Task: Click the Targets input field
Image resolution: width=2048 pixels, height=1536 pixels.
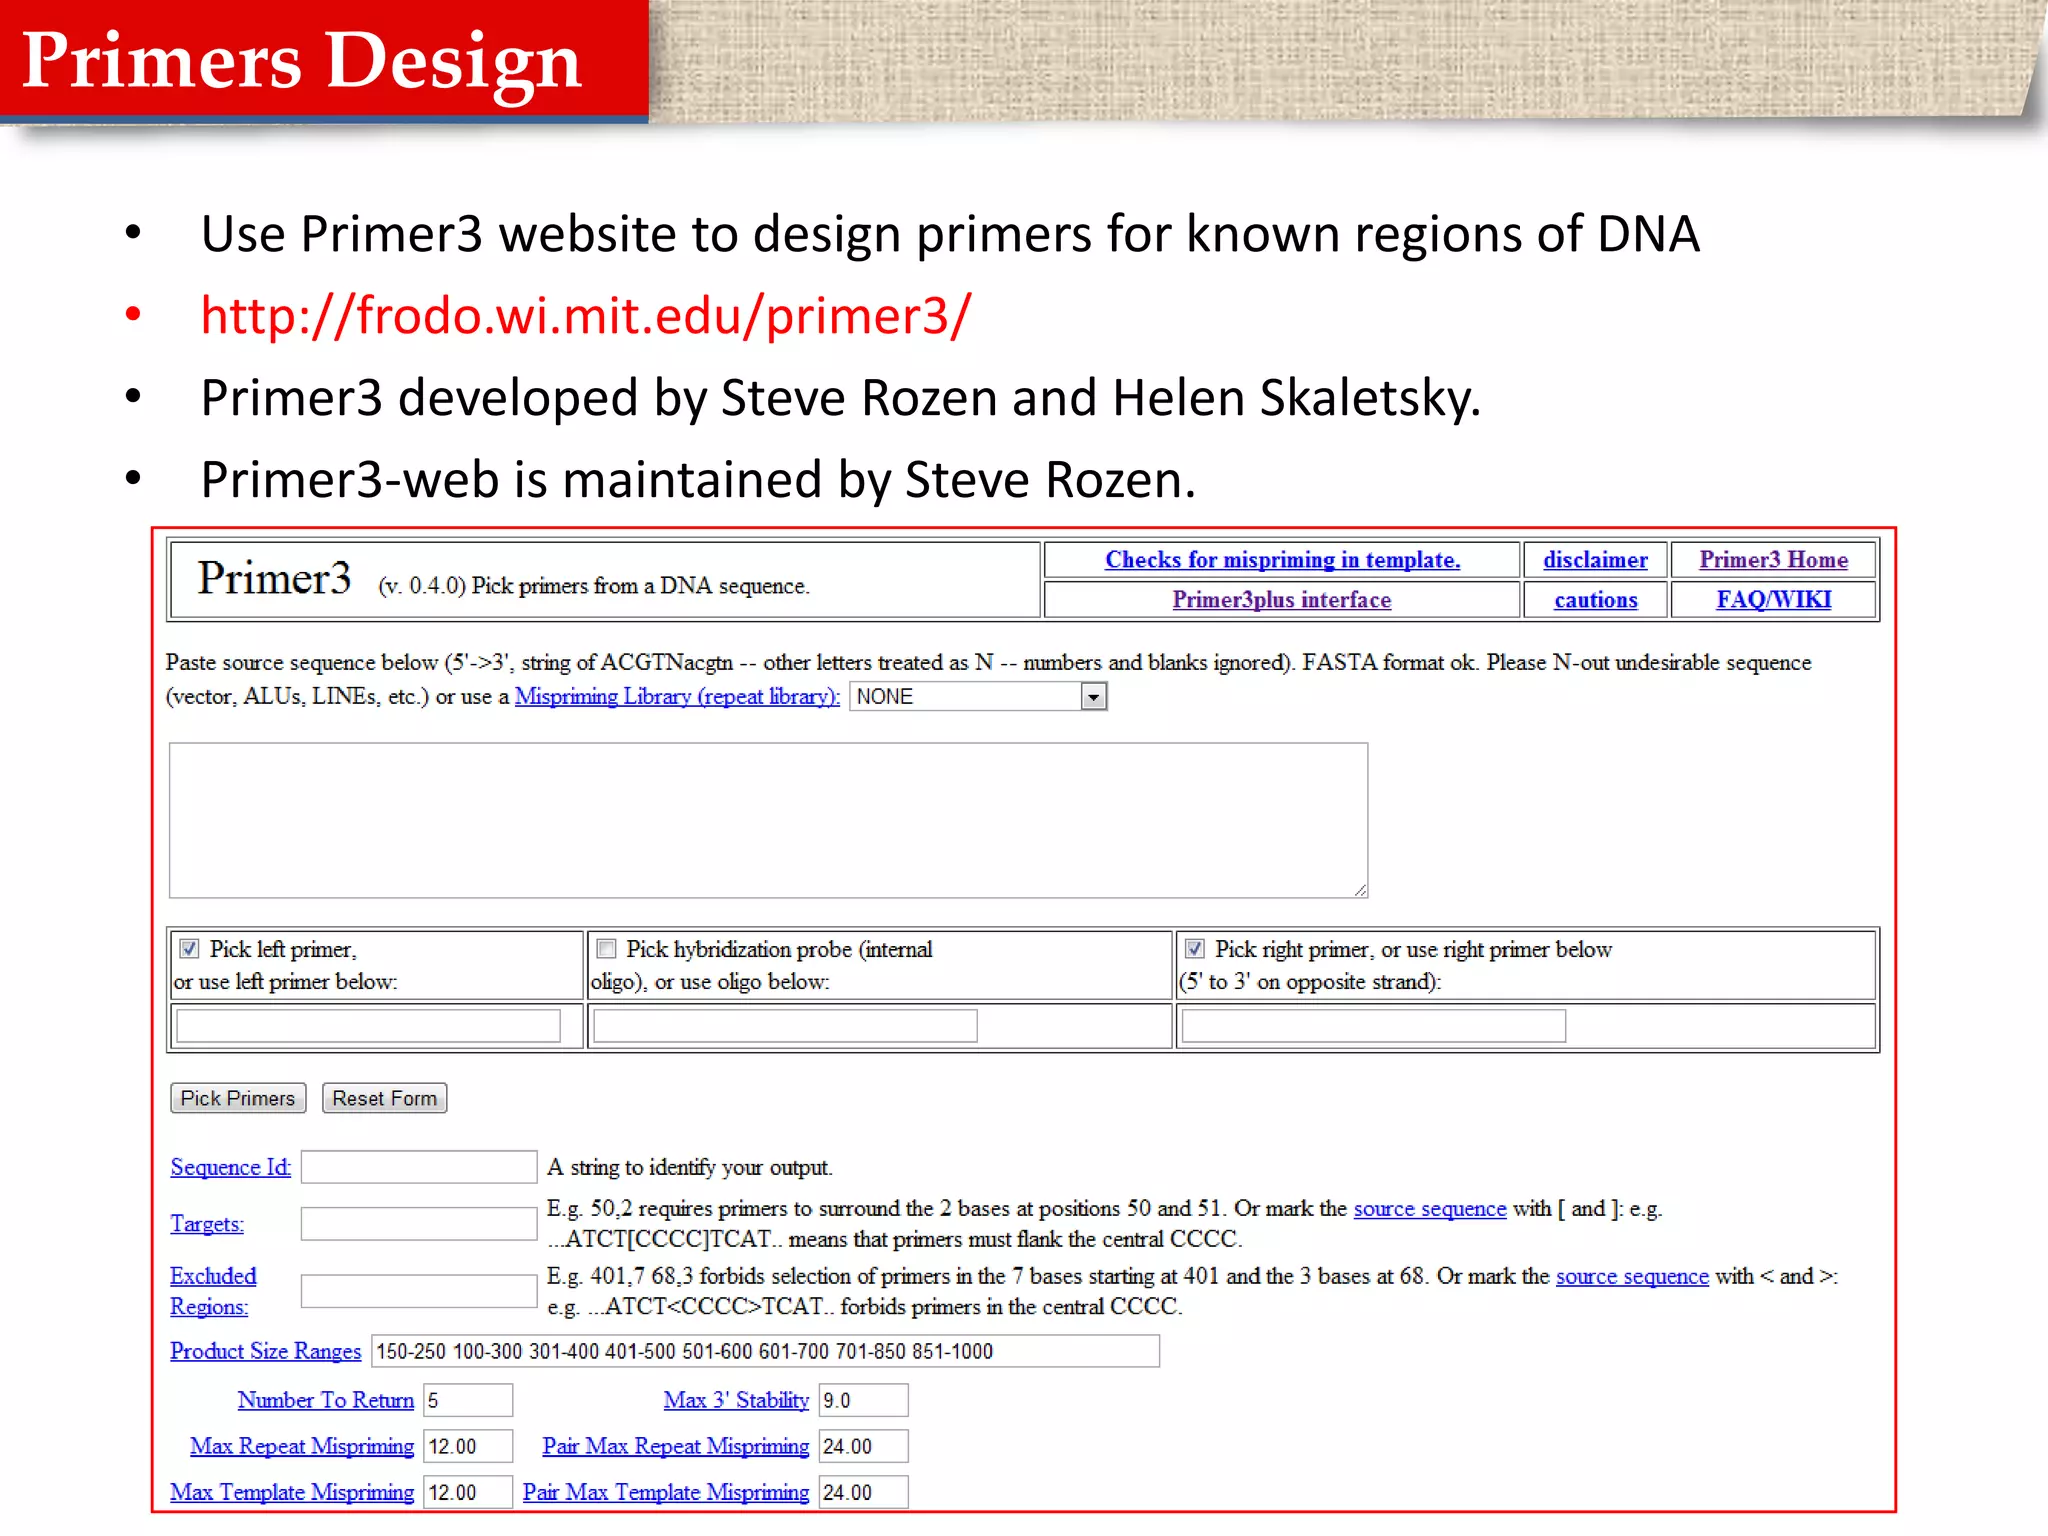Action: [419, 1224]
